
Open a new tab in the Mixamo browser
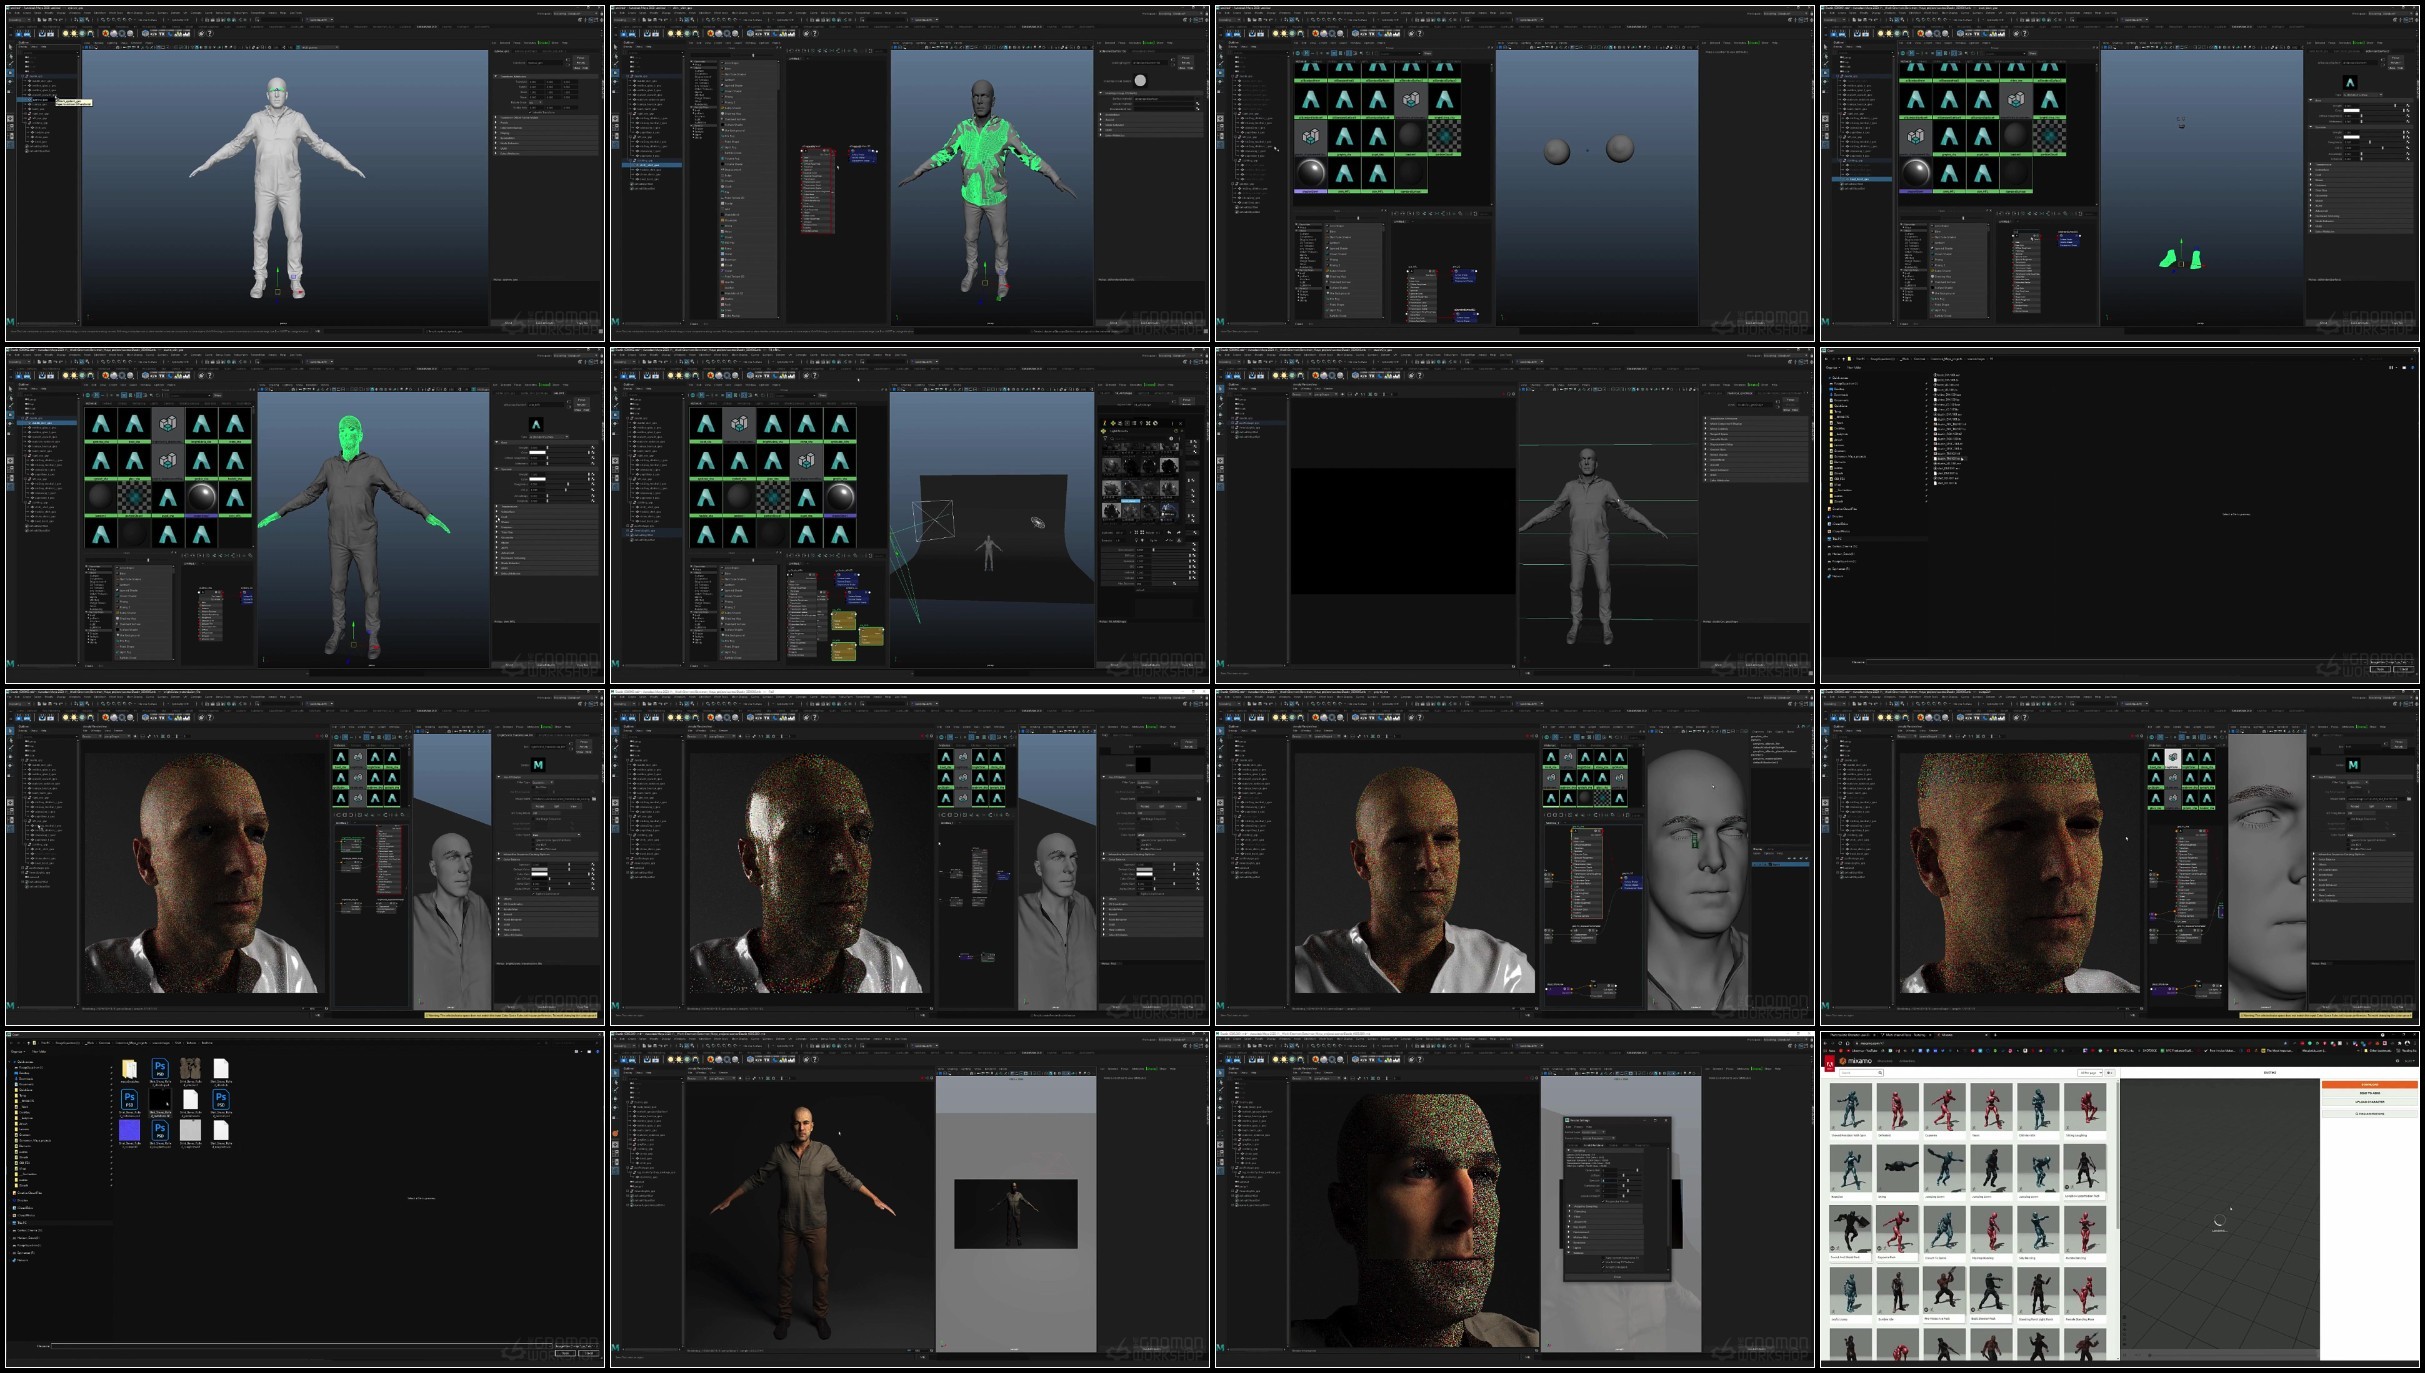[1995, 1035]
